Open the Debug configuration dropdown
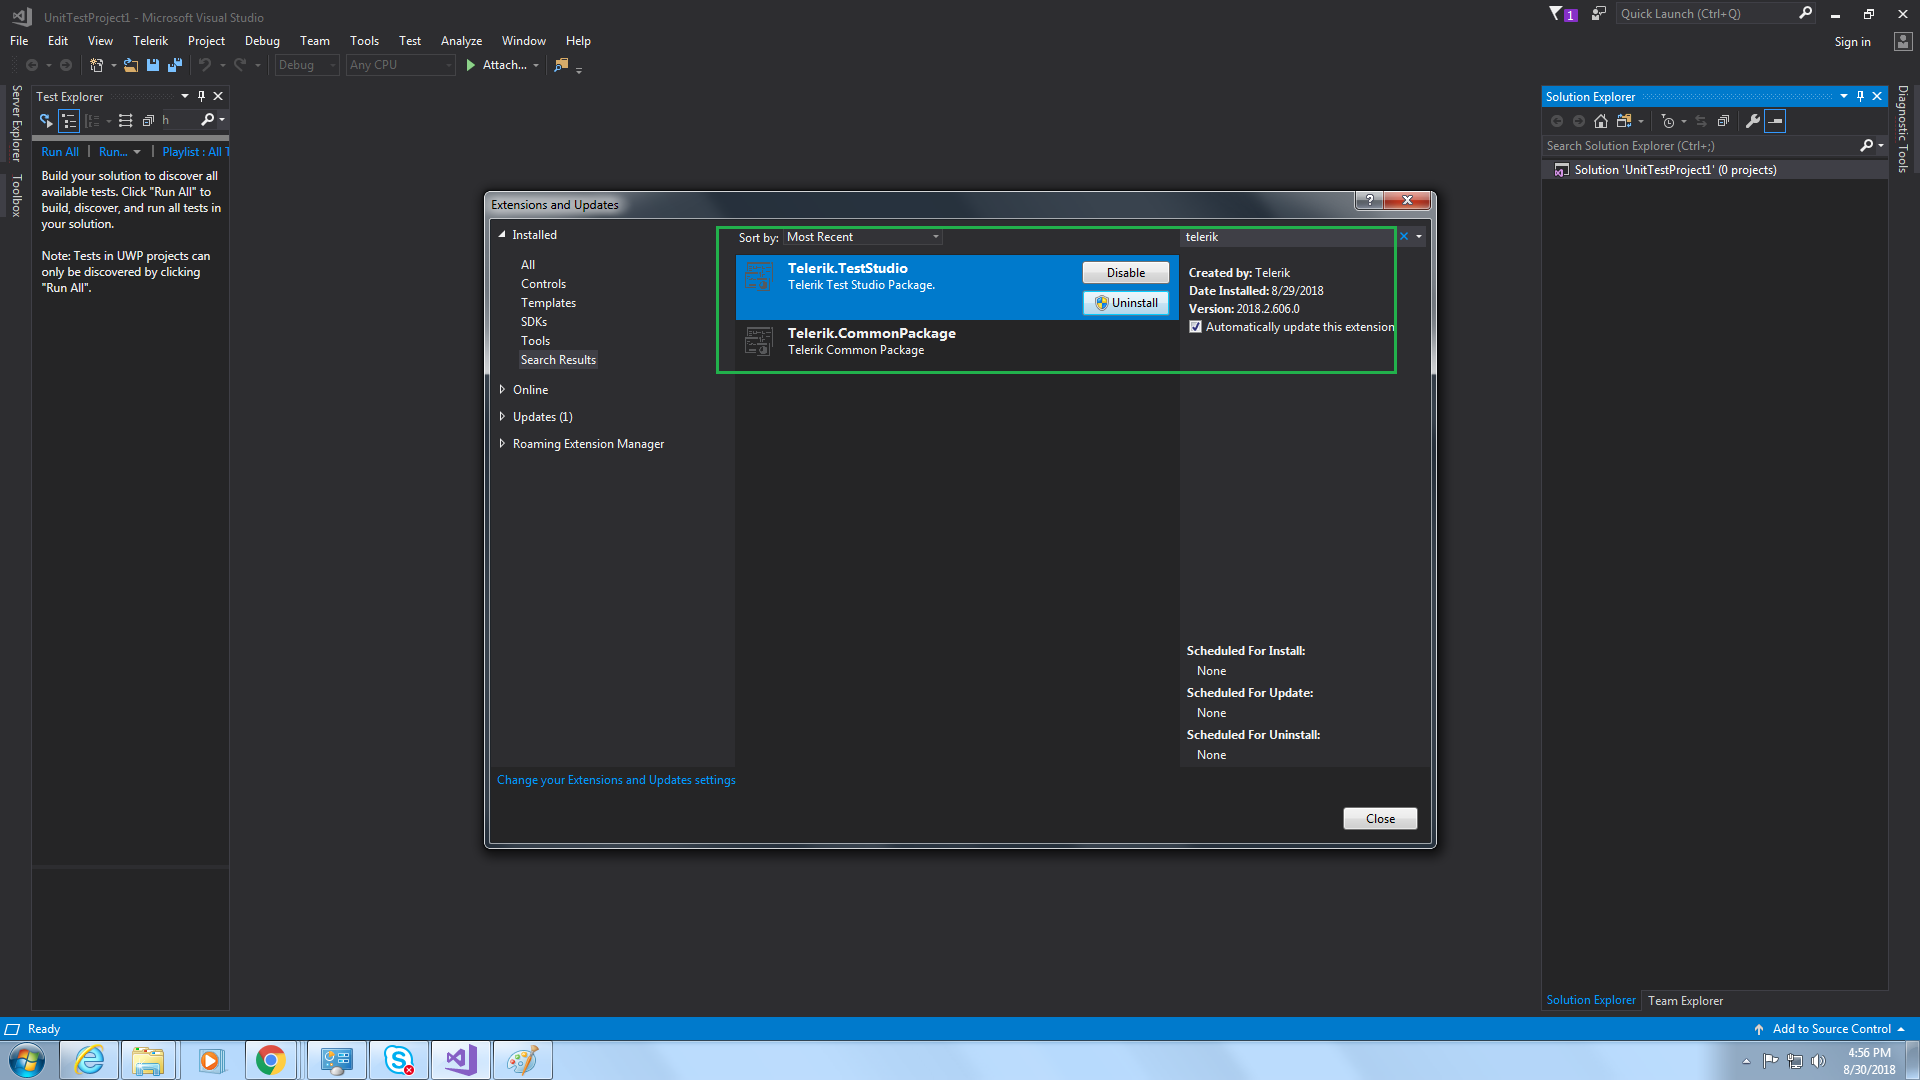This screenshot has height=1080, width=1920. pyautogui.click(x=307, y=65)
